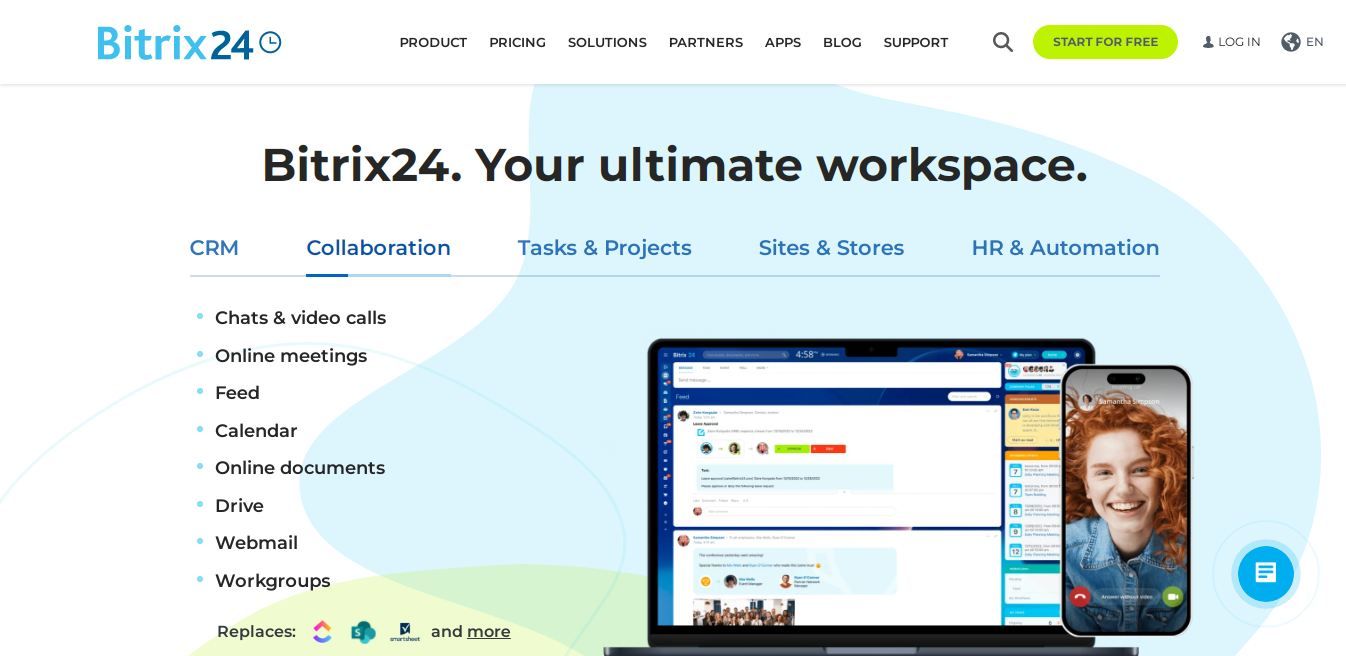1346x656 pixels.
Task: Open the EN language selector
Action: pyautogui.click(x=1314, y=42)
